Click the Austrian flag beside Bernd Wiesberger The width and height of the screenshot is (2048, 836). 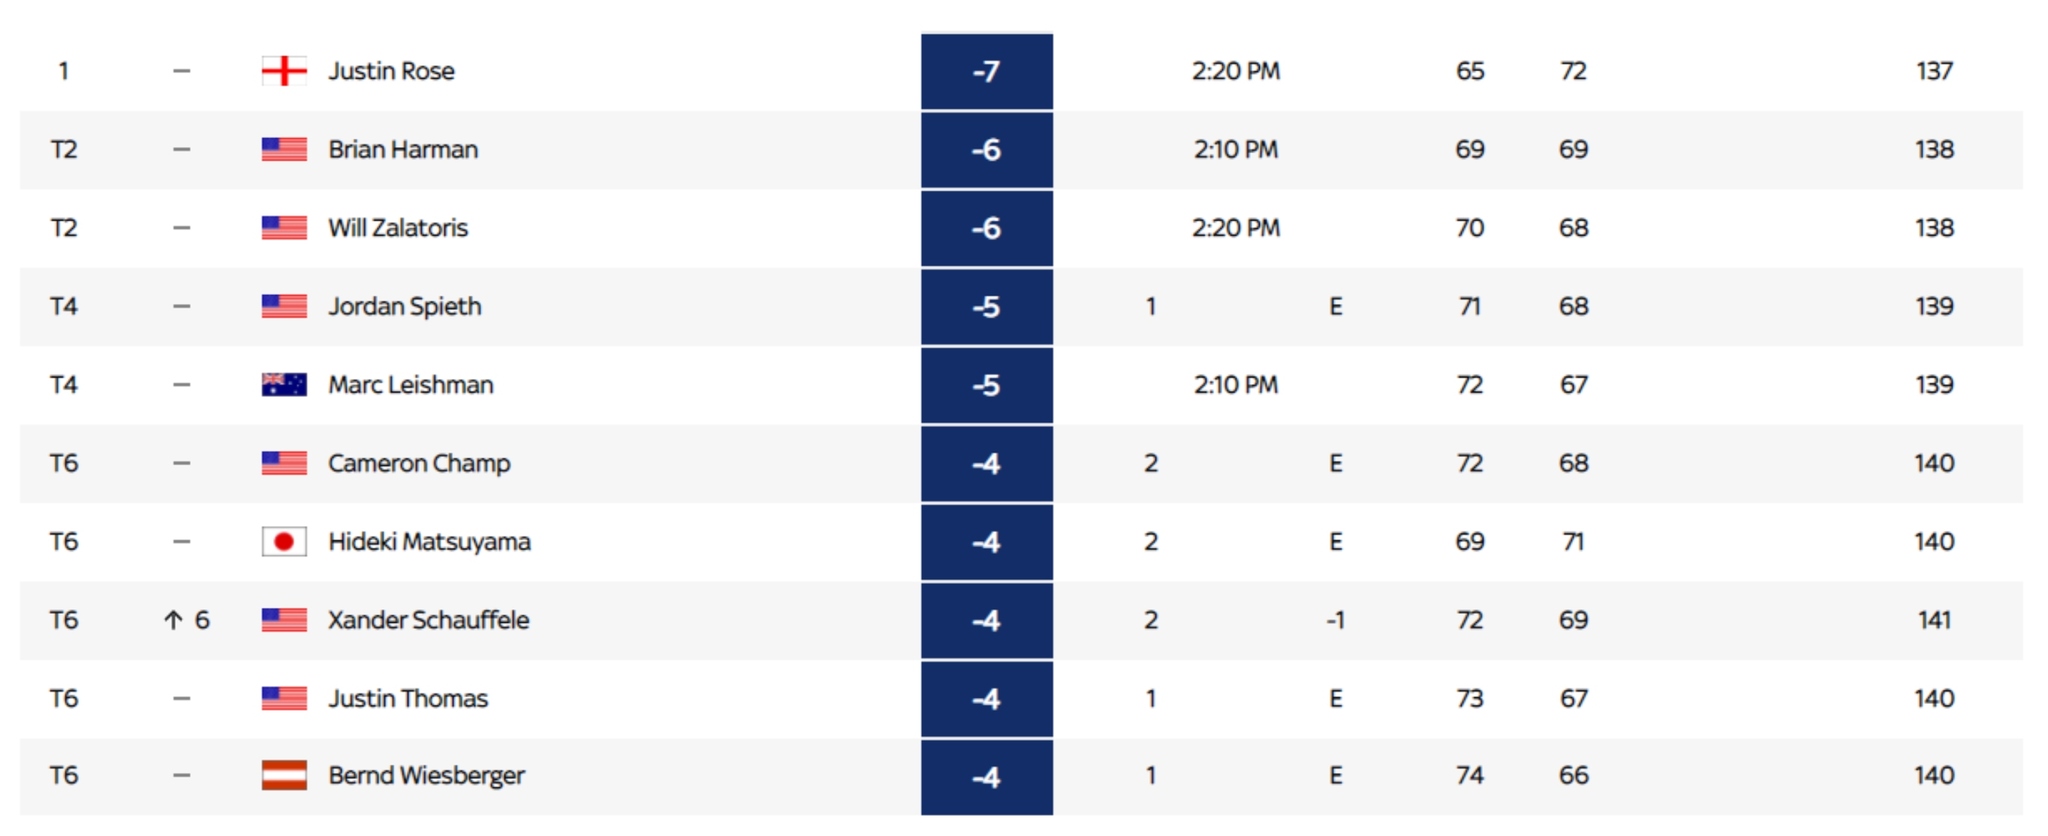(284, 776)
